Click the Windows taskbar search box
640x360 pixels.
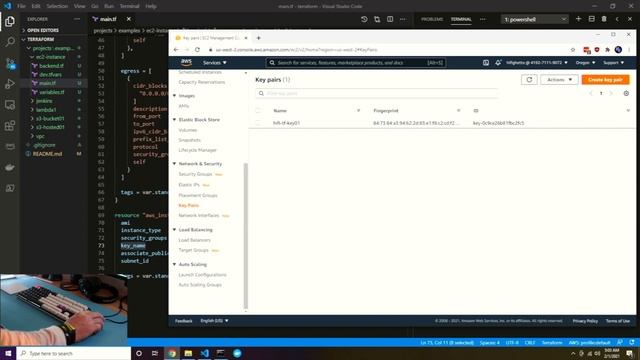74,353
